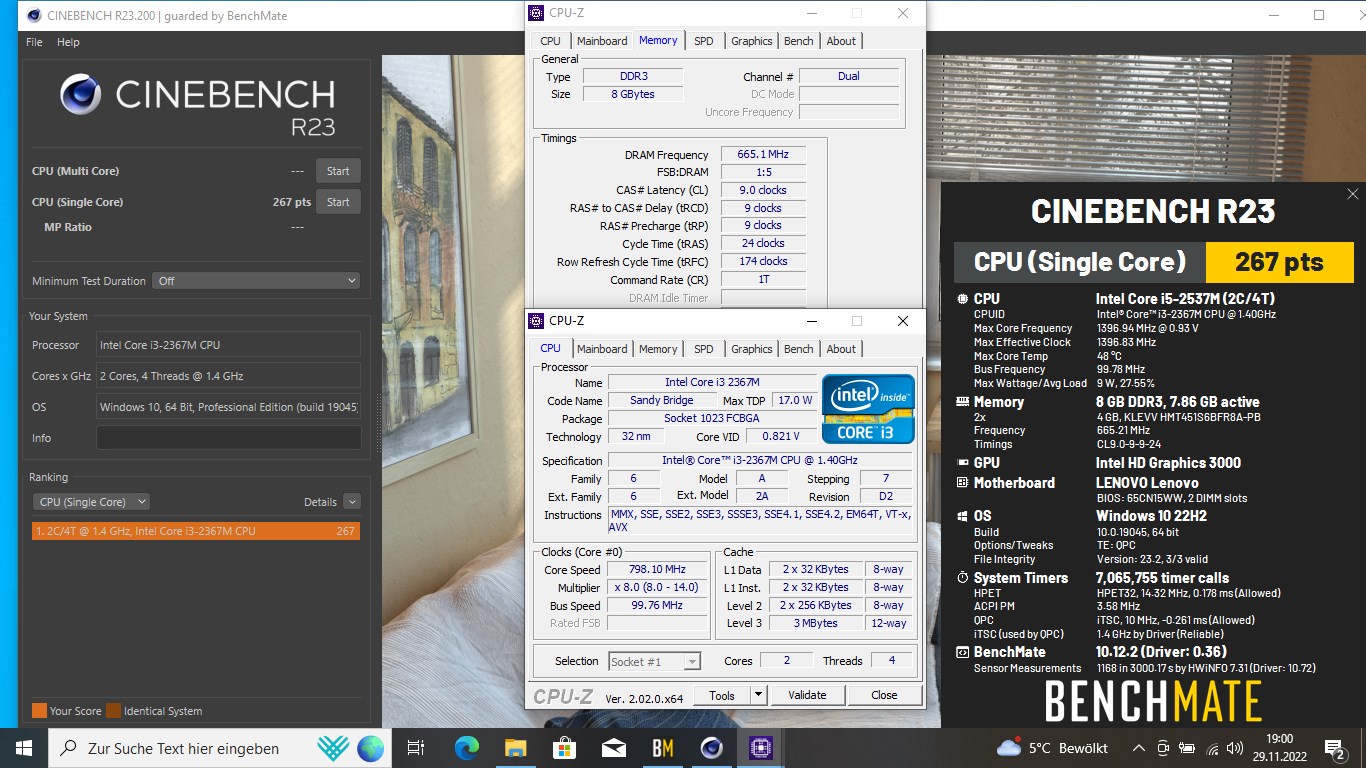Screen dimensions: 1366x768
Task: Click the Validate button in CPU-Z
Action: tap(807, 695)
